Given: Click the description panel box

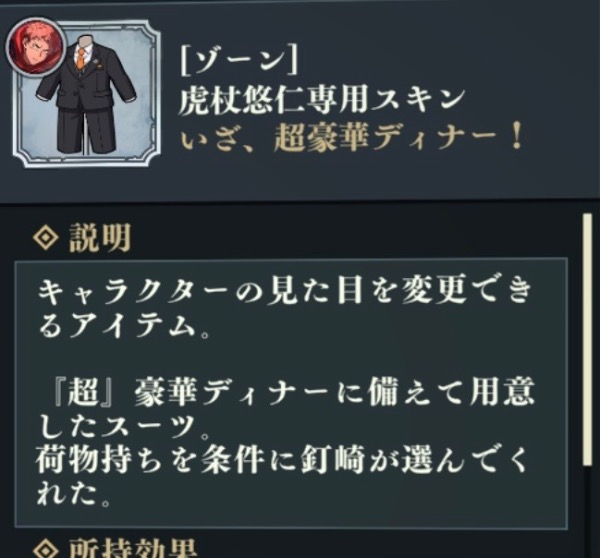Looking at the screenshot, I should [291, 393].
